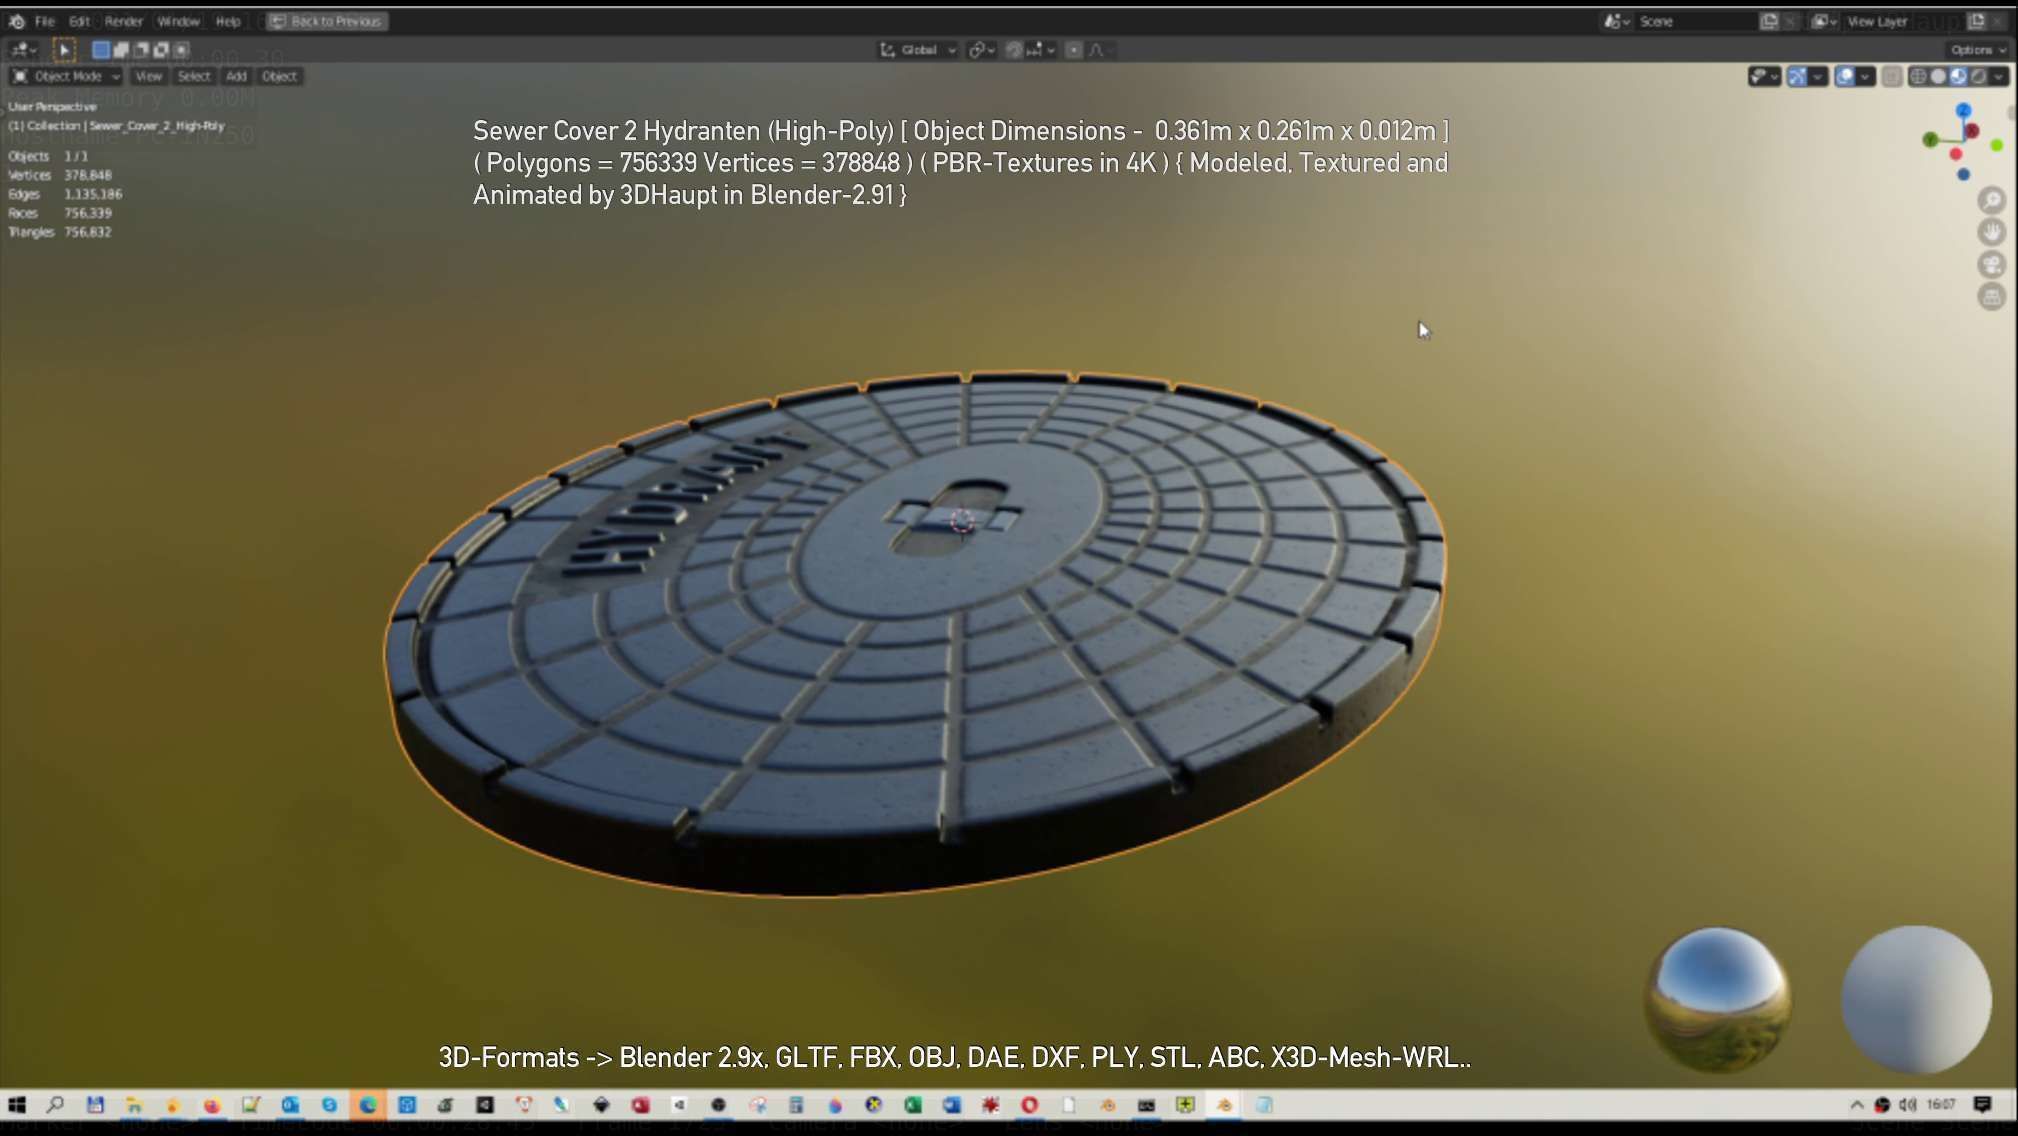Open the viewport View menu
Image resolution: width=2018 pixels, height=1136 pixels.
coord(148,76)
